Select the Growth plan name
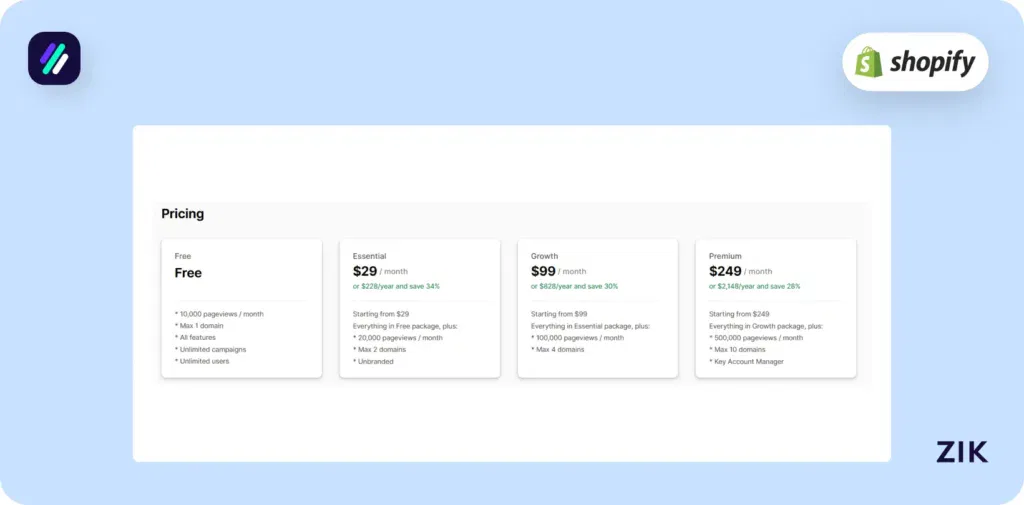Viewport: 1024px width, 505px height. tap(545, 256)
